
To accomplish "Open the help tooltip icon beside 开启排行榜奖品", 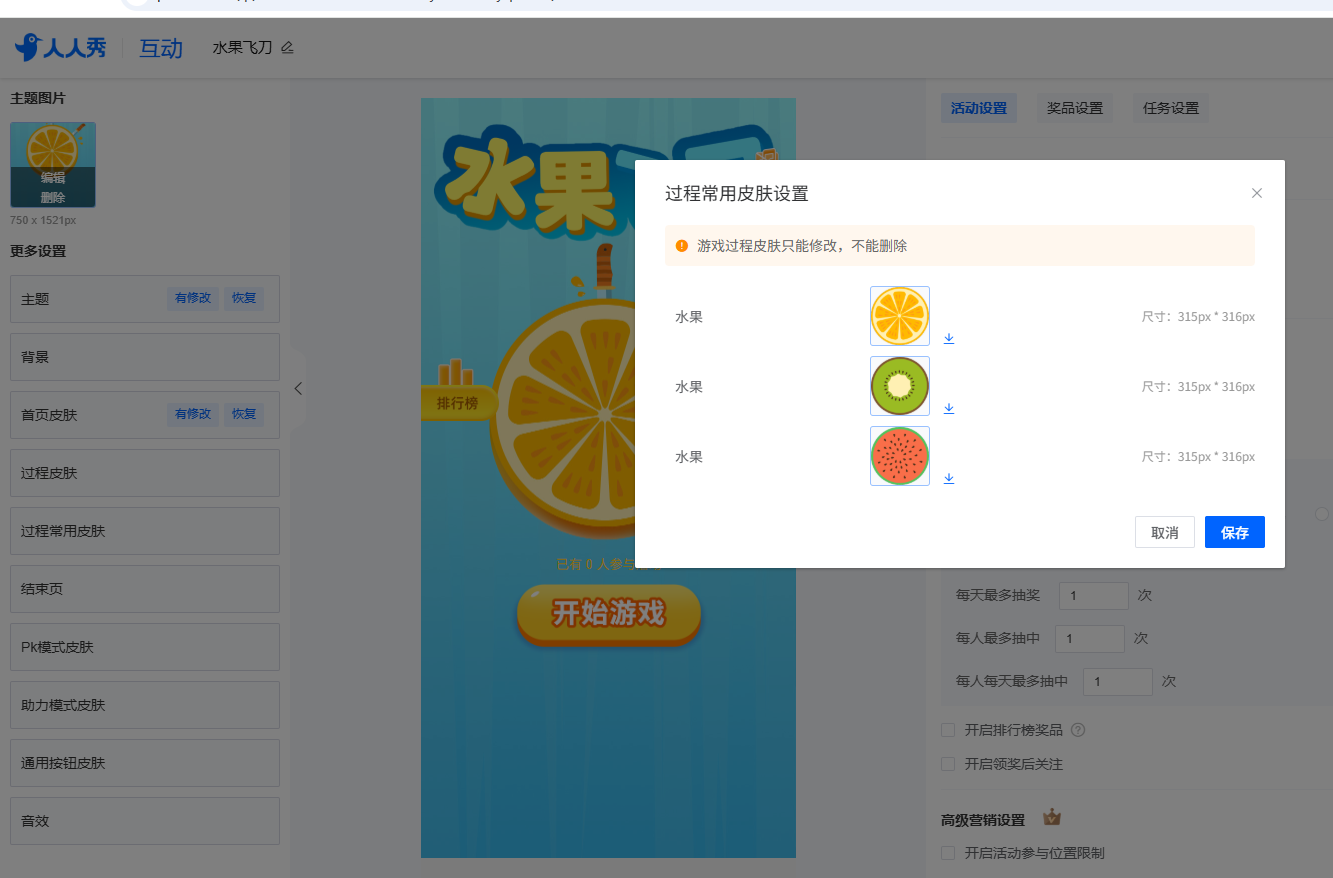I will pos(1077,730).
